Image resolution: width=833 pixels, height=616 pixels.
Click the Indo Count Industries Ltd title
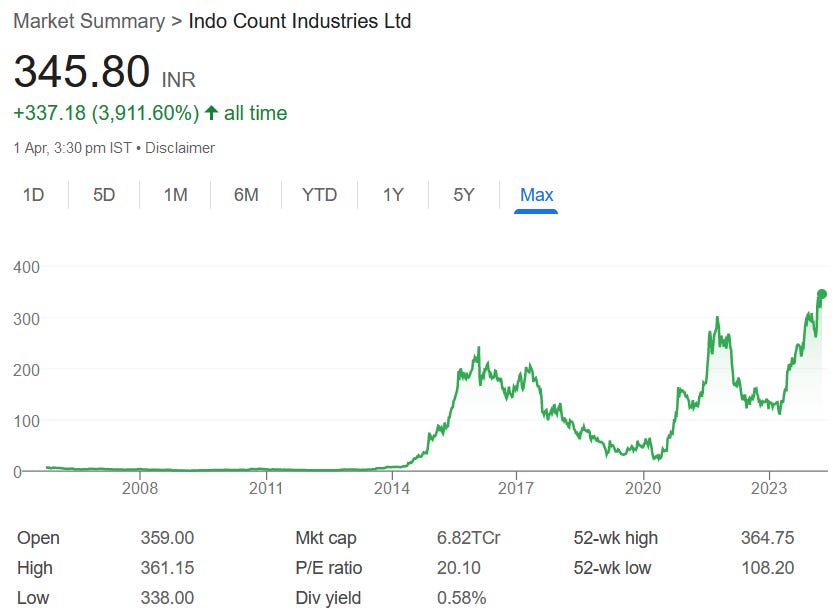[300, 21]
